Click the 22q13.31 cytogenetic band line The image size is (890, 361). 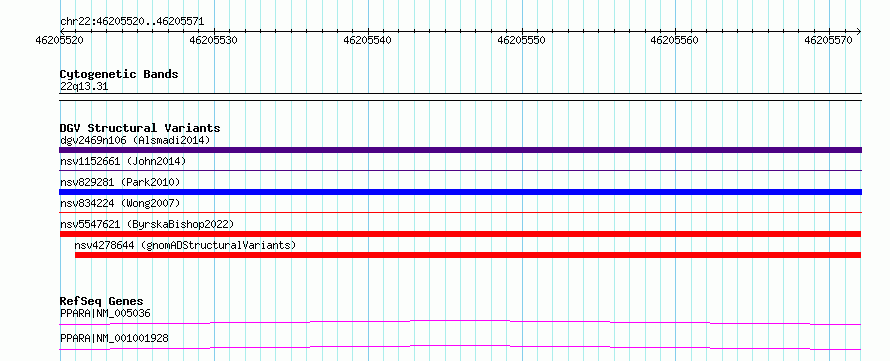click(460, 97)
